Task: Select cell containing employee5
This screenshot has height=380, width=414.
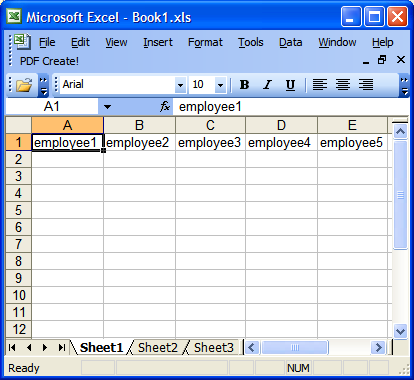Action: click(x=352, y=142)
